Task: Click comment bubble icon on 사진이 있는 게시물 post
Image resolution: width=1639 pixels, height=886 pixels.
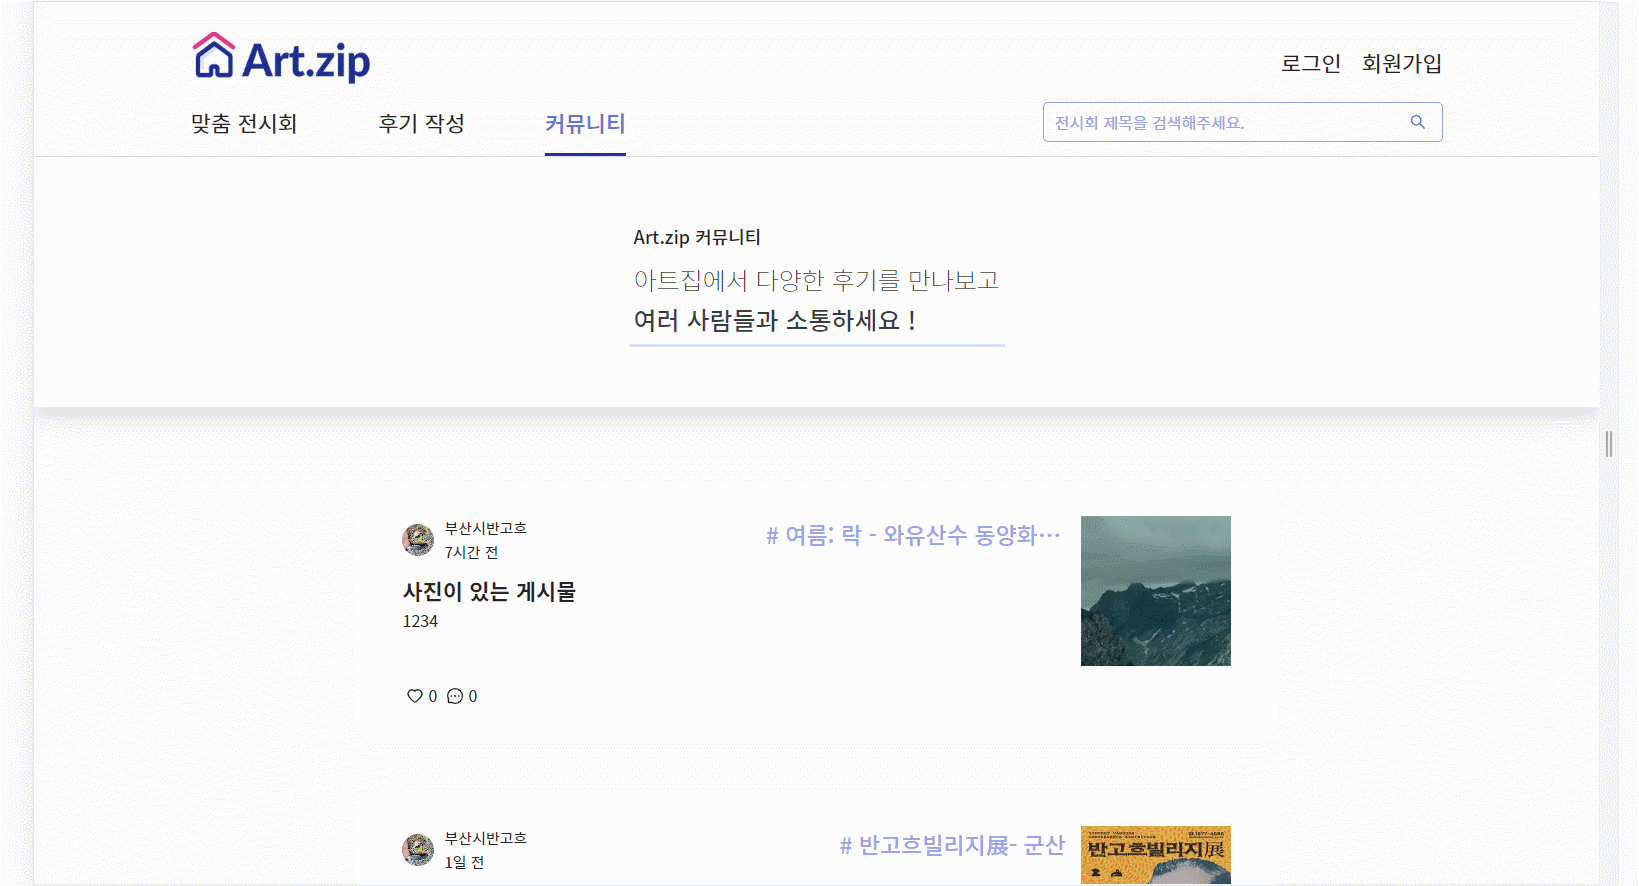Action: click(x=455, y=696)
